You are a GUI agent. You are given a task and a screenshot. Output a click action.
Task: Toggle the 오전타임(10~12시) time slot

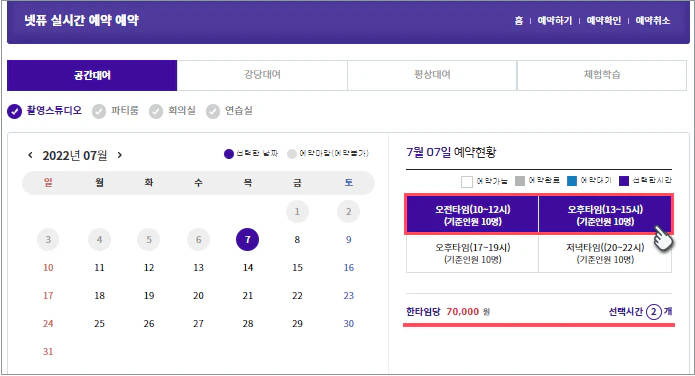point(472,215)
